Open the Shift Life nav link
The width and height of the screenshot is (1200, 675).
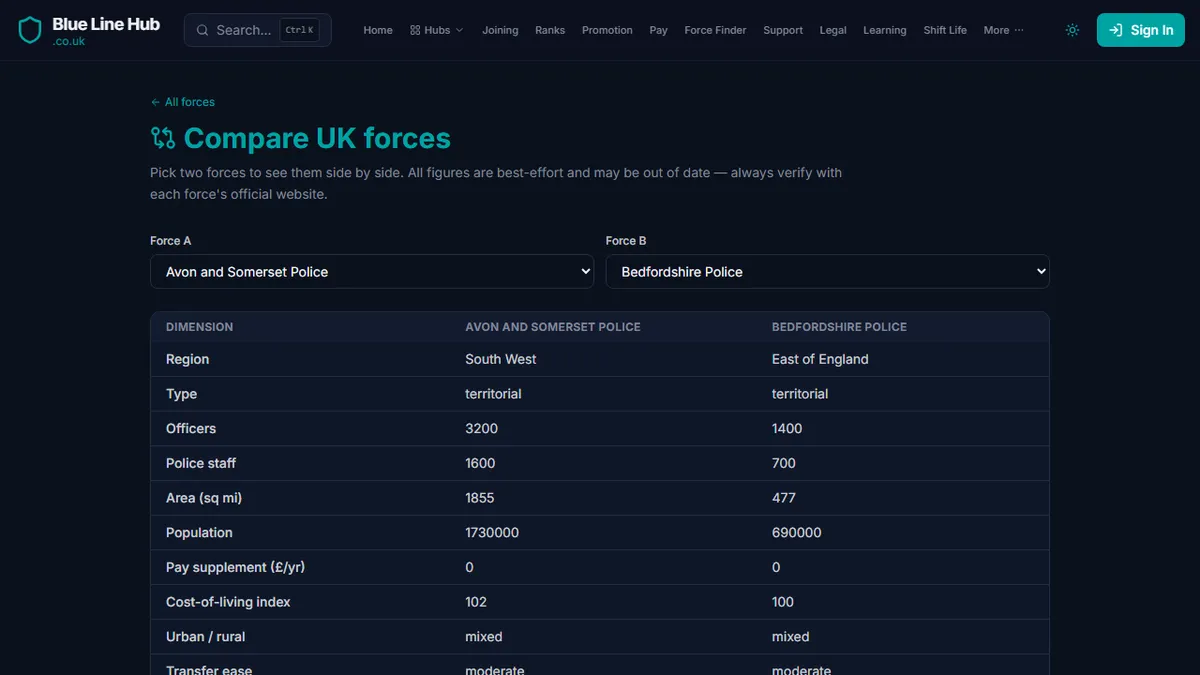pyautogui.click(x=945, y=30)
